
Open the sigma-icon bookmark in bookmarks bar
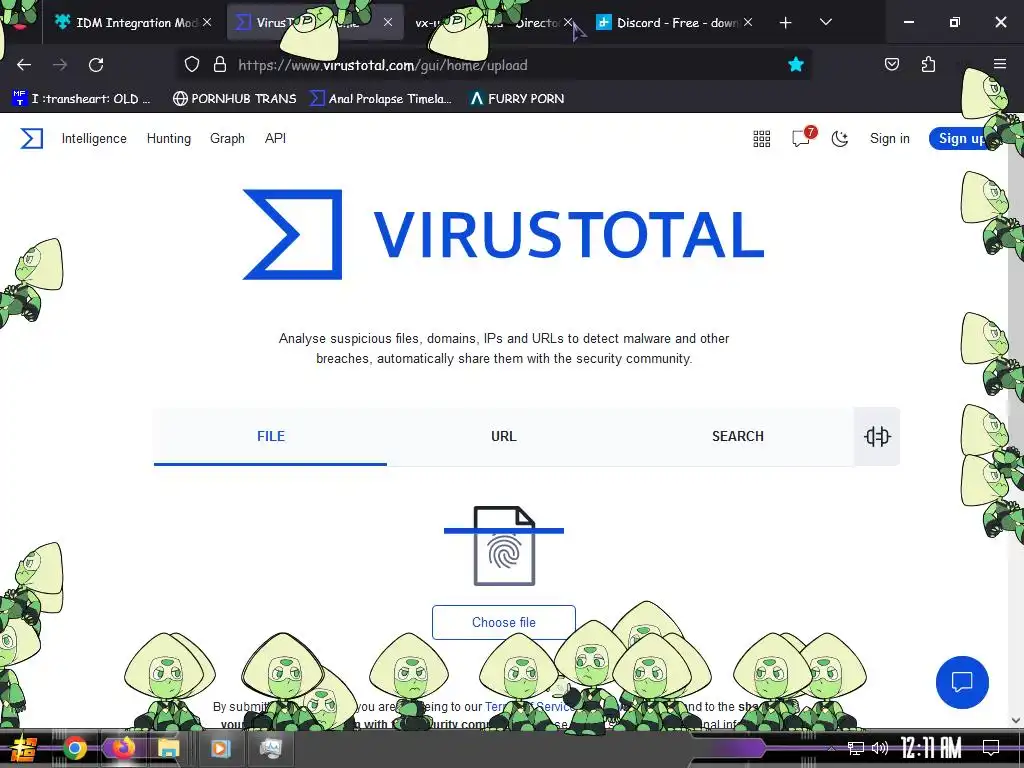click(x=381, y=99)
